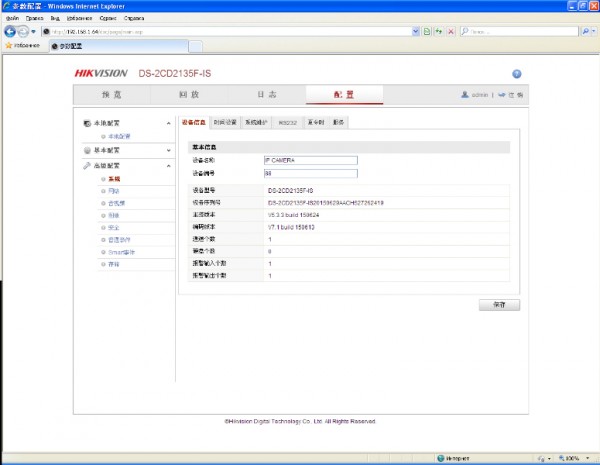This screenshot has width=600, height=465.
Task: Click the admin user icon
Action: coord(465,95)
